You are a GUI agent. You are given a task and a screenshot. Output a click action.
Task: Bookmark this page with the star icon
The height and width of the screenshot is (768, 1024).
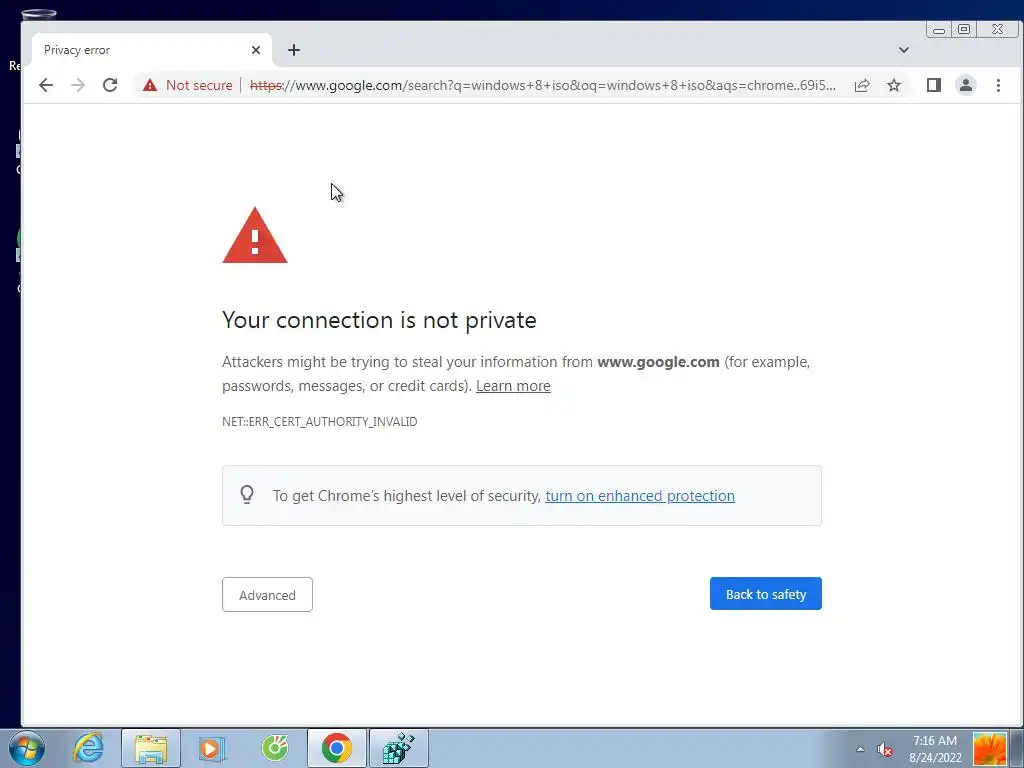point(894,86)
